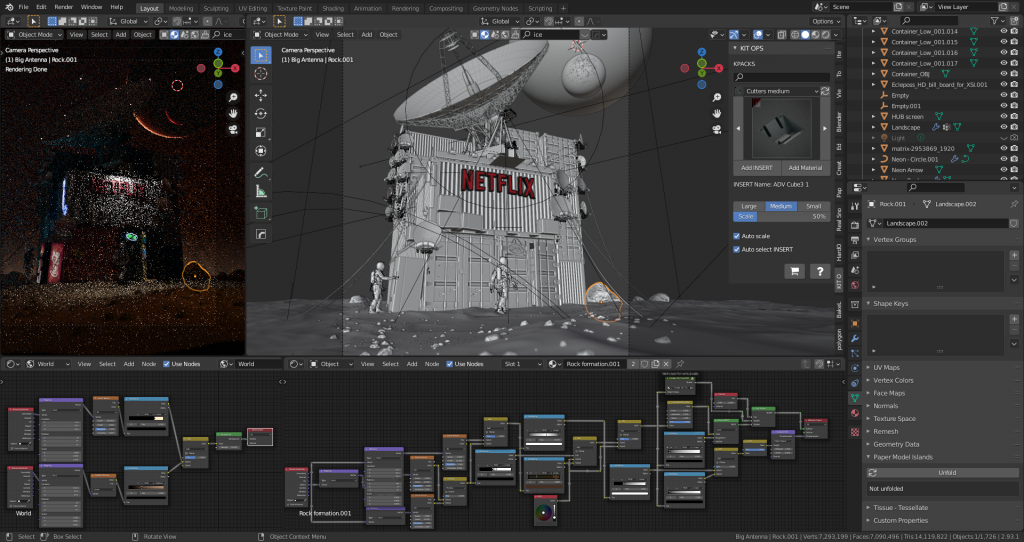Image resolution: width=1024 pixels, height=542 pixels.
Task: Adjust the KIT OPS Scale 50% slider
Action: [781, 216]
